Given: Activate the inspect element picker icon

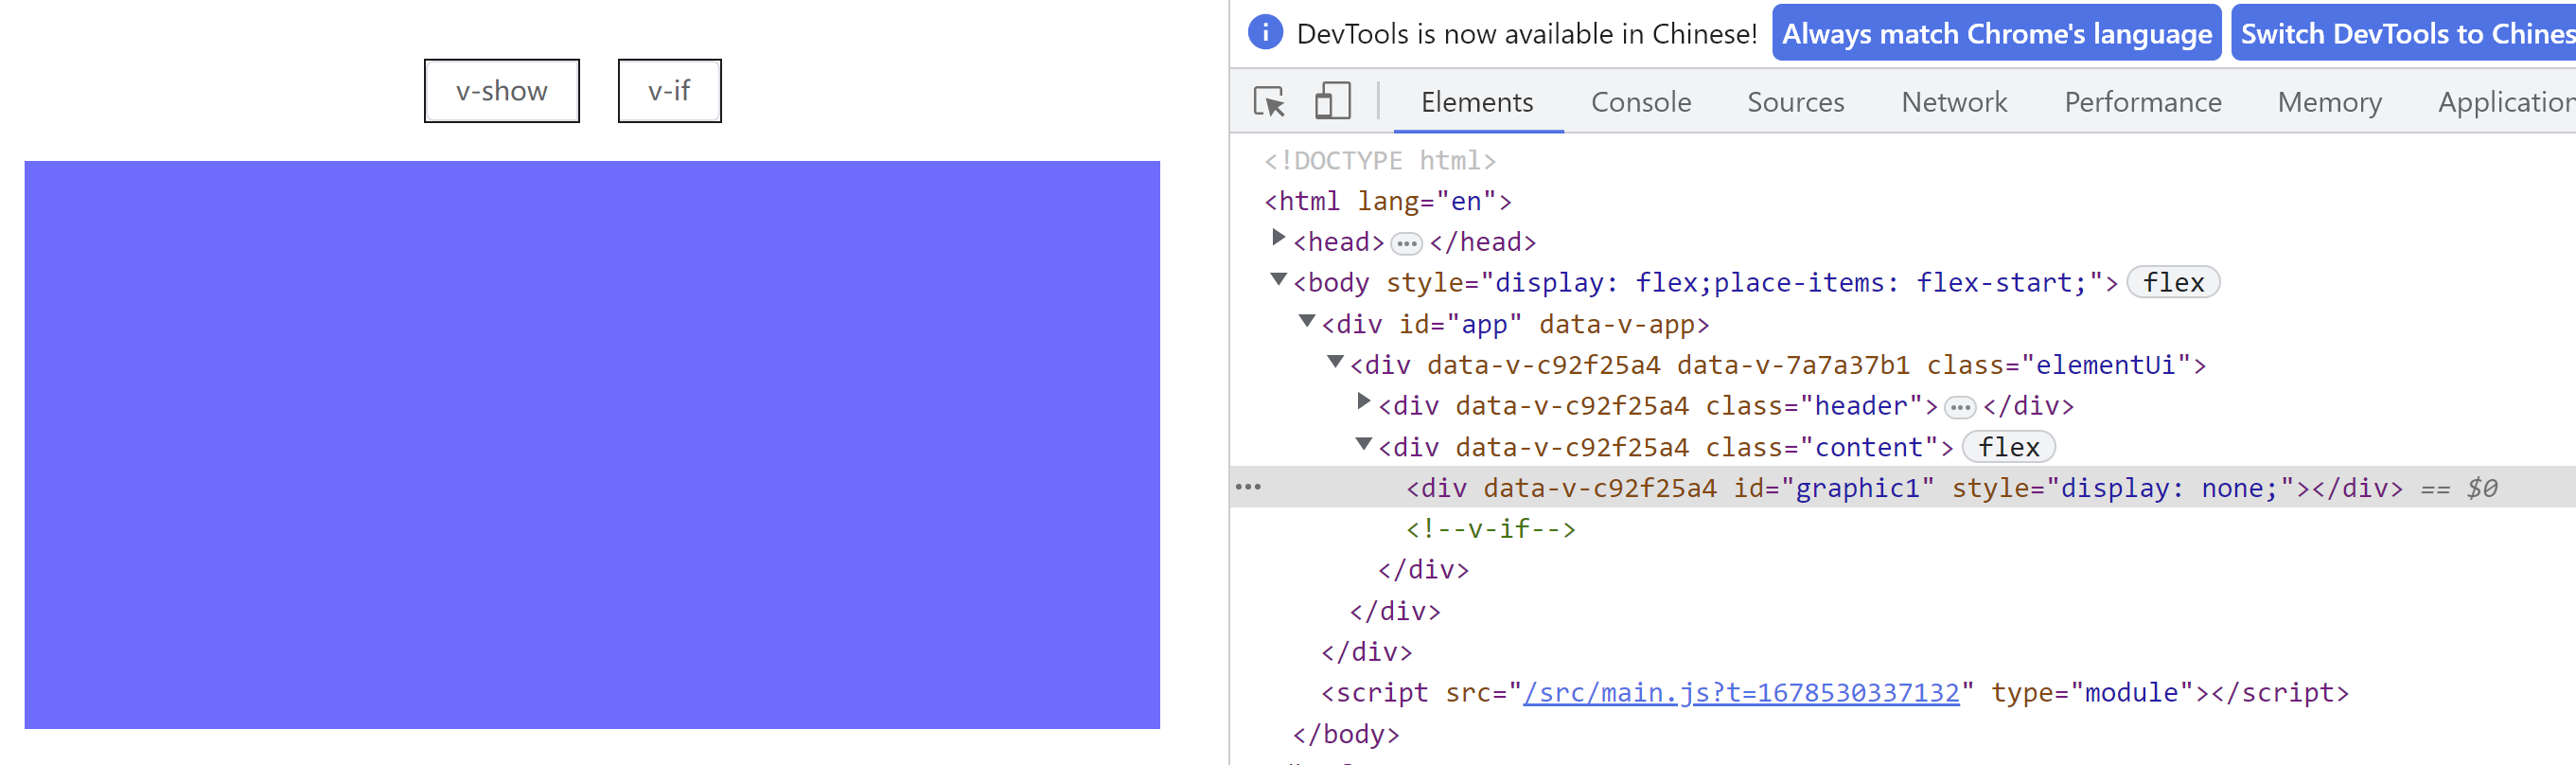Looking at the screenshot, I should click(1270, 102).
